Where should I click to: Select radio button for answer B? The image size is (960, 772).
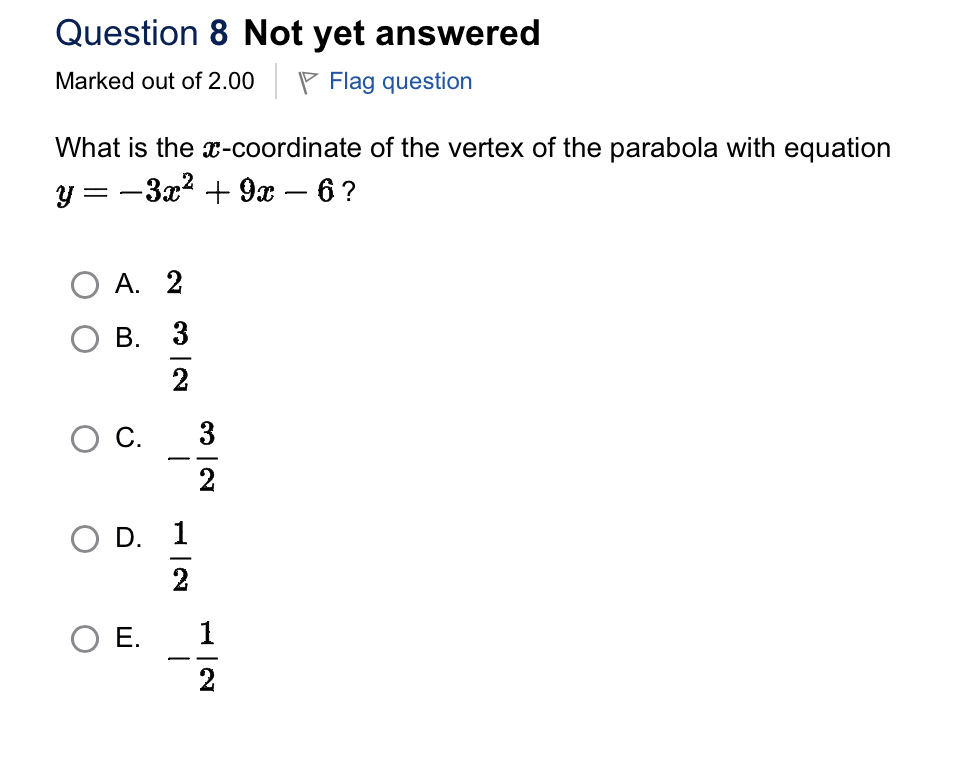tap(85, 340)
